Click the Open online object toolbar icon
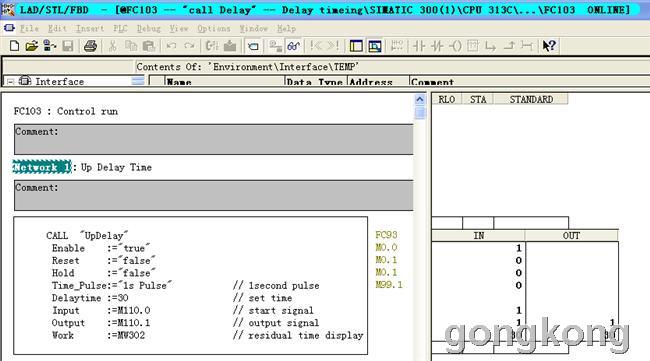Screen dimensions: 650x361 [x=50, y=46]
